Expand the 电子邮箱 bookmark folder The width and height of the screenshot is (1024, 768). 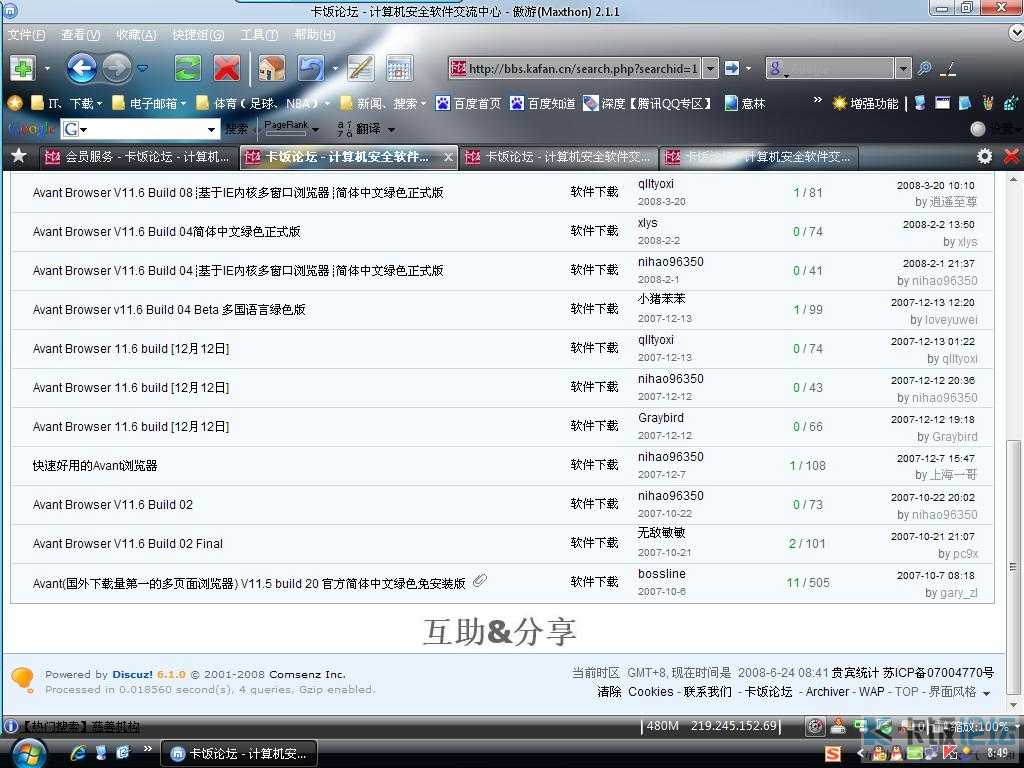(x=150, y=103)
